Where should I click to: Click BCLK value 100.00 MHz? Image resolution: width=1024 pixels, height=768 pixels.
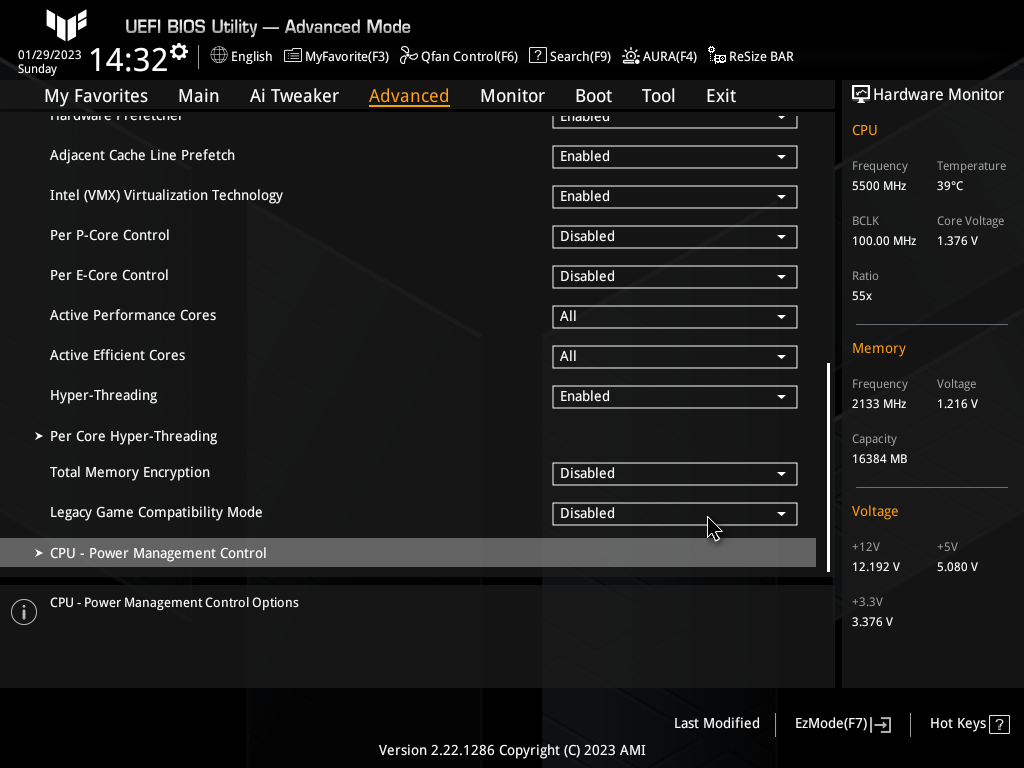click(x=884, y=241)
